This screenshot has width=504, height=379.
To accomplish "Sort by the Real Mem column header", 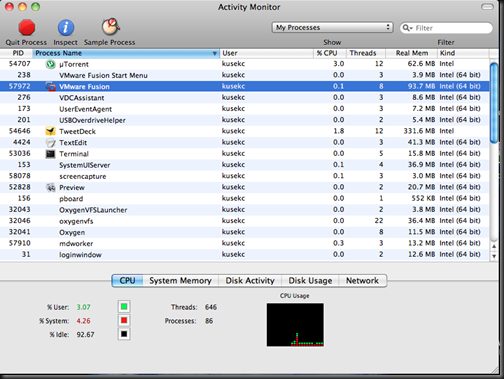I will coord(412,53).
